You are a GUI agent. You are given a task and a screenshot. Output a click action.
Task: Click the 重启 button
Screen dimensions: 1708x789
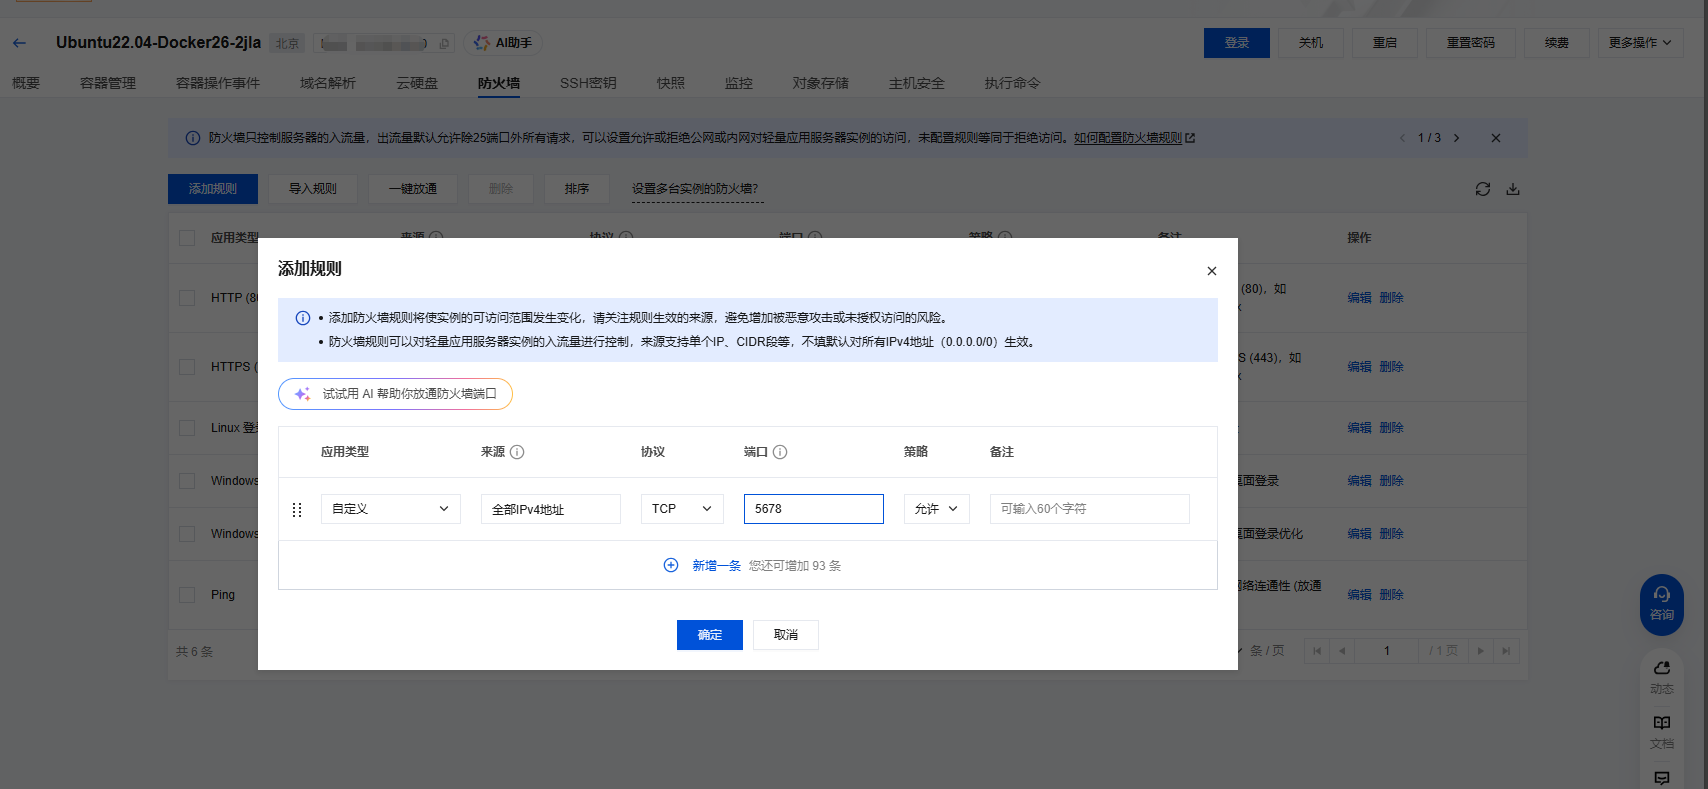click(x=1385, y=43)
